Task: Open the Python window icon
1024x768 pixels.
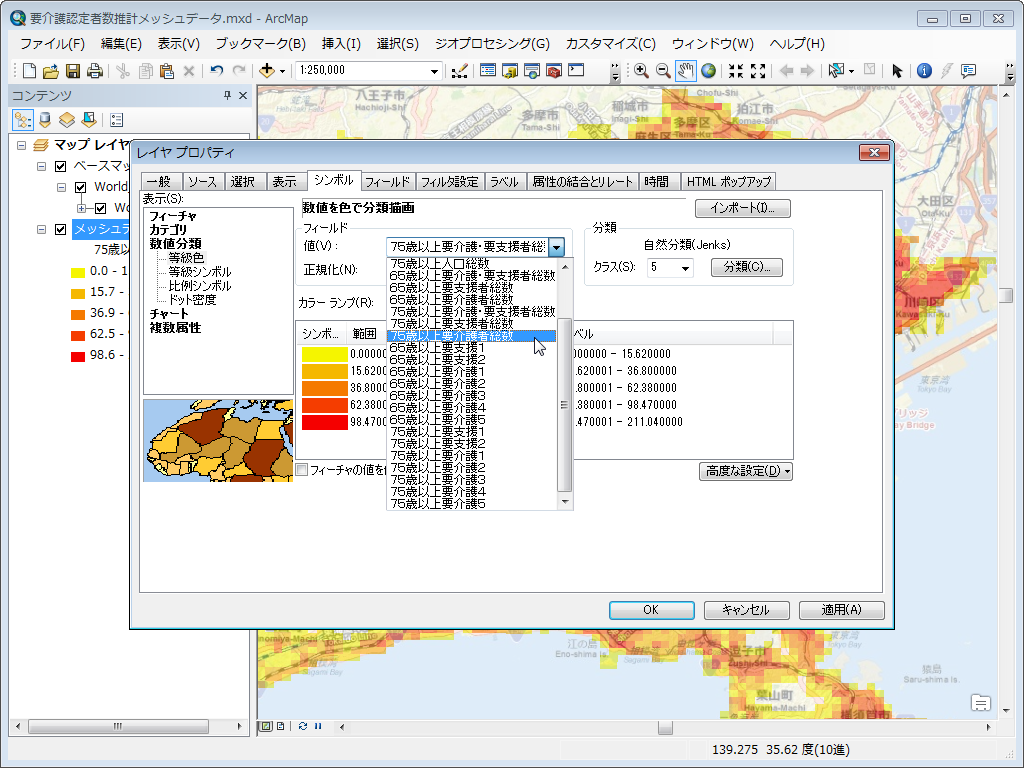Action: point(576,70)
